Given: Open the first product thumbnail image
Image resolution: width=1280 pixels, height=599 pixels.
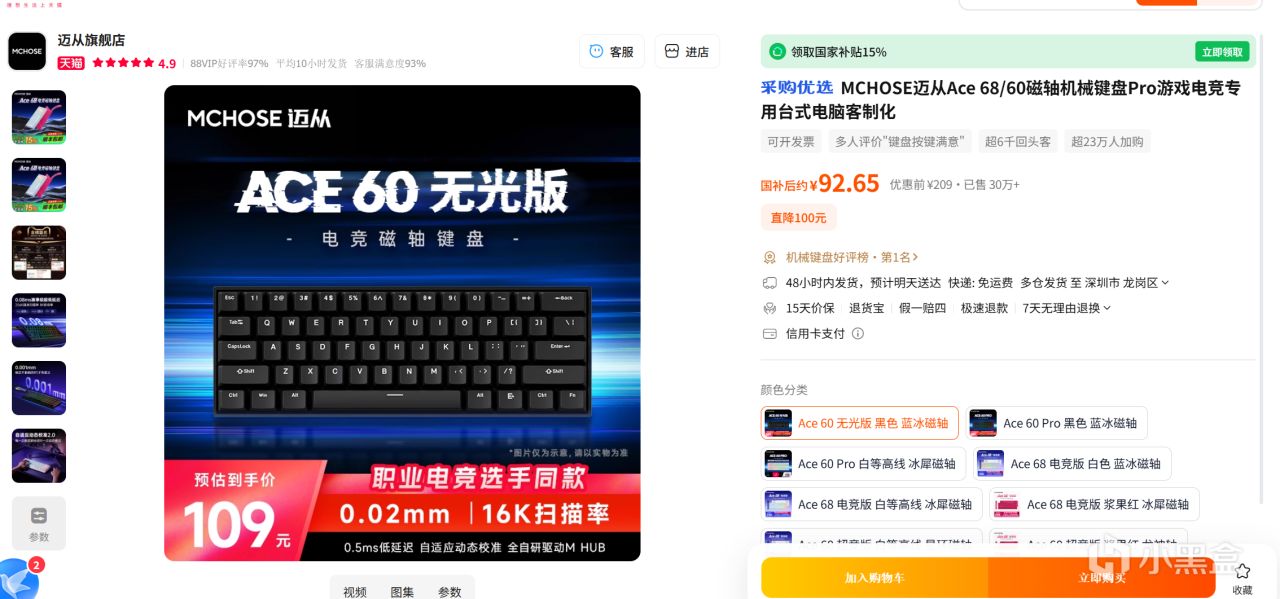Looking at the screenshot, I should click(x=39, y=117).
